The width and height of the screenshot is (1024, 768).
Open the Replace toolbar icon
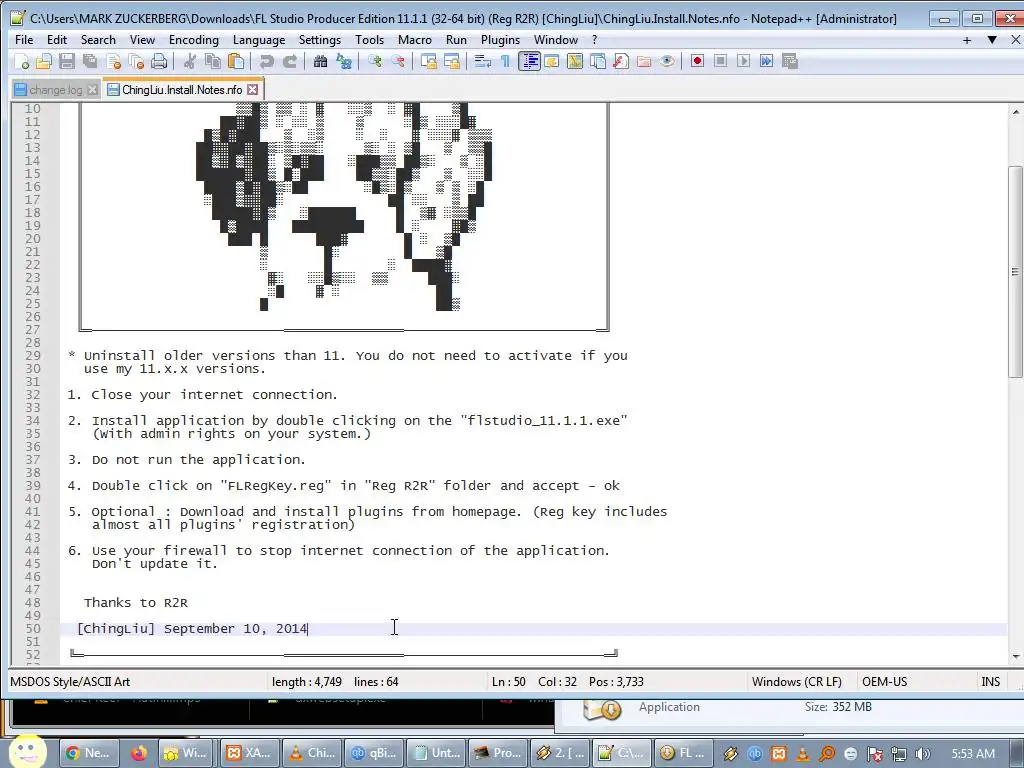coord(344,61)
